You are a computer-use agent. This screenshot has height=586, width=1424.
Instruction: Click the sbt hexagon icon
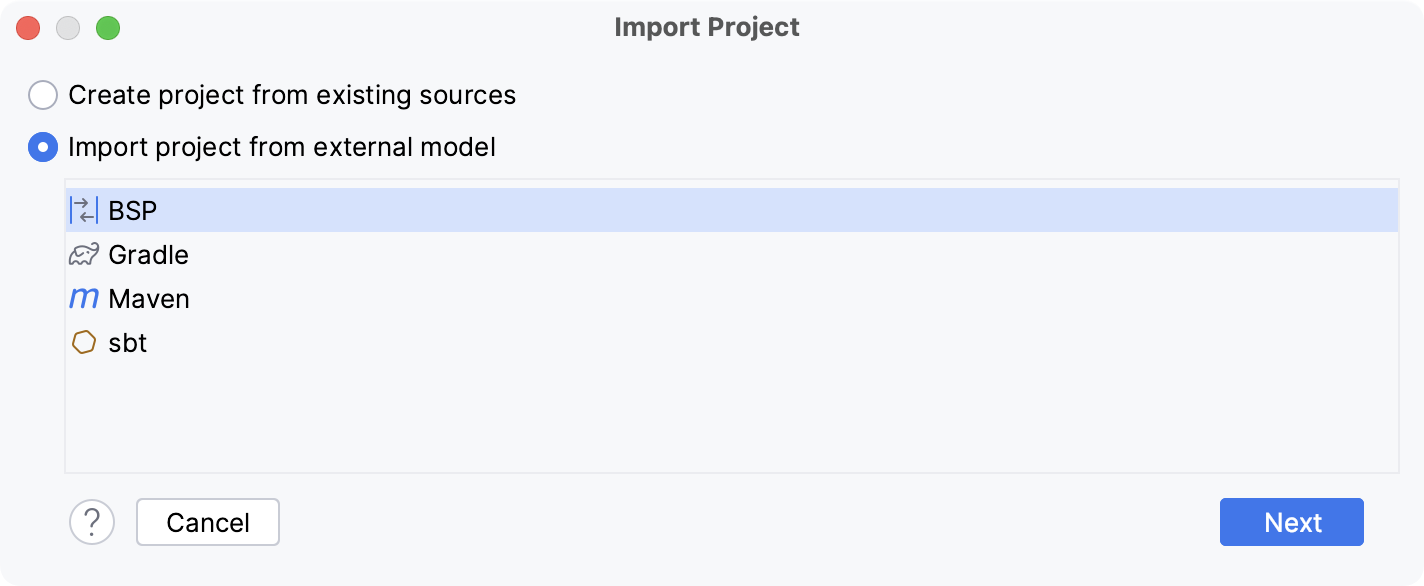84,342
